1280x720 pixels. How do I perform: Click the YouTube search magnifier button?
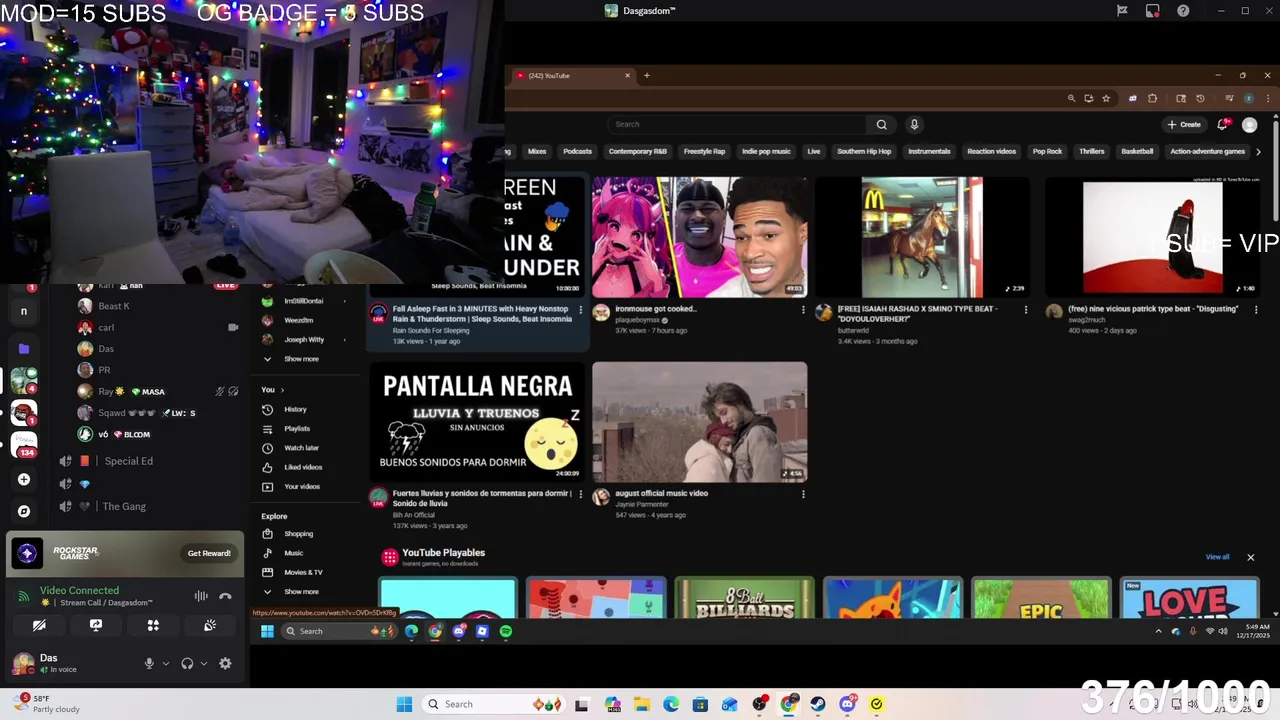click(x=881, y=124)
